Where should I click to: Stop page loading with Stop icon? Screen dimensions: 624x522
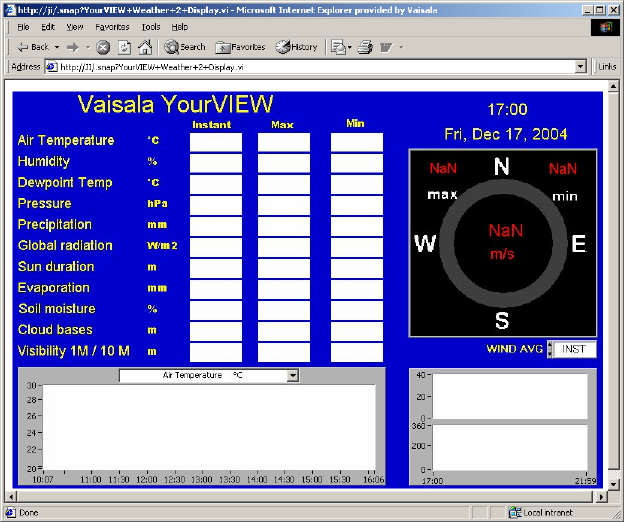103,47
